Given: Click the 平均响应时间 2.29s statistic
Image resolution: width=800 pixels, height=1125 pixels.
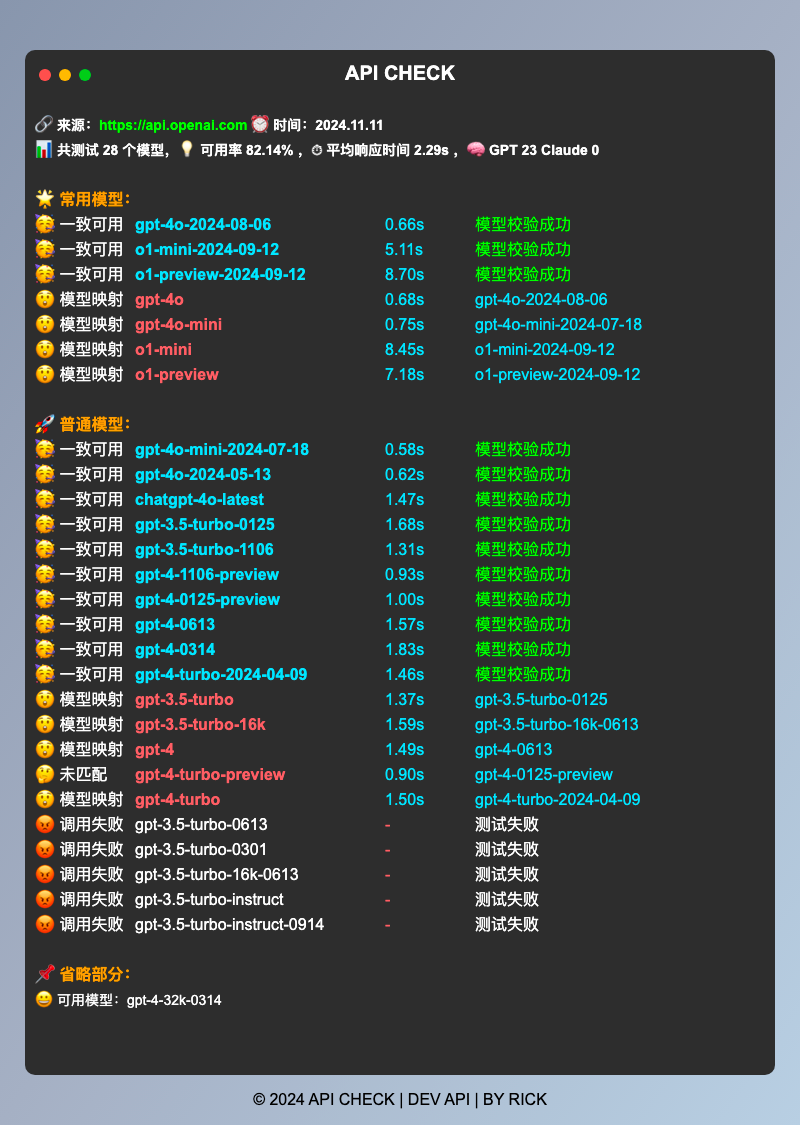Looking at the screenshot, I should pos(387,150).
